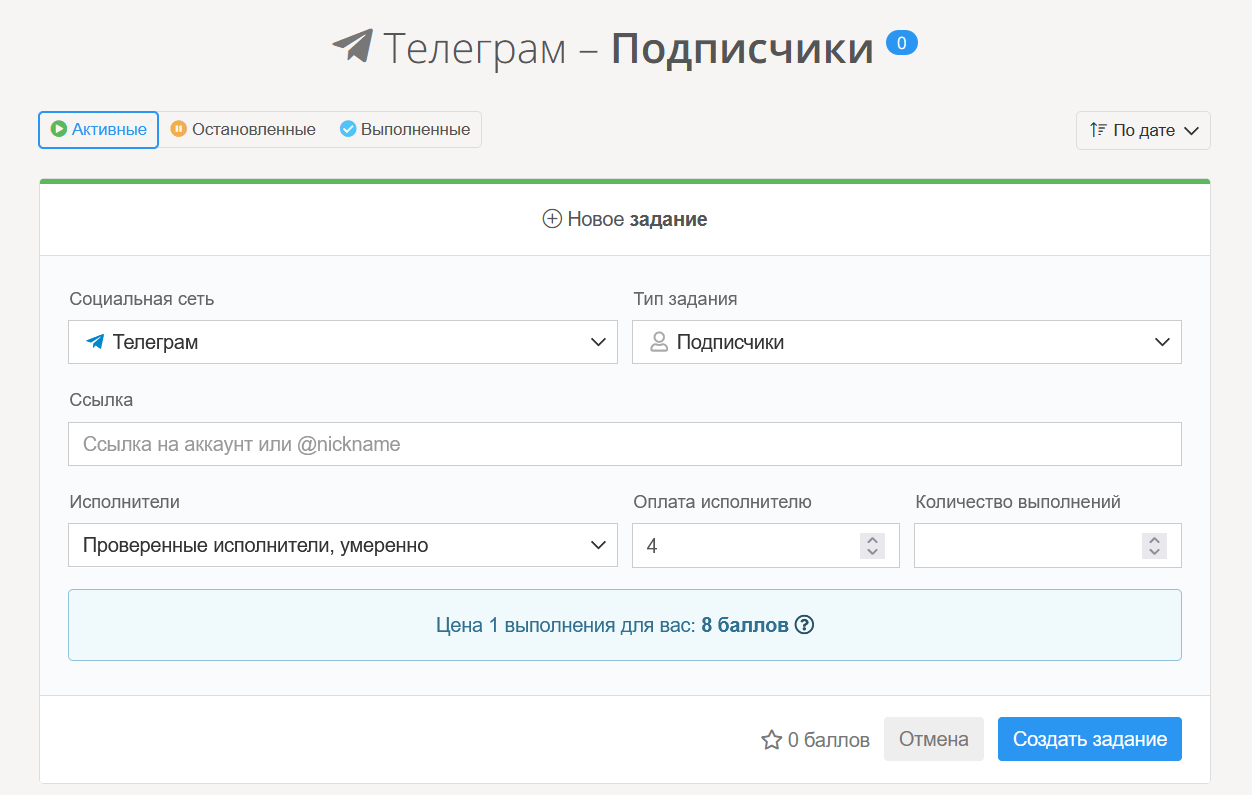Click the chevron arrow of Подписчики dropdown
1252x795 pixels.
1162,342
